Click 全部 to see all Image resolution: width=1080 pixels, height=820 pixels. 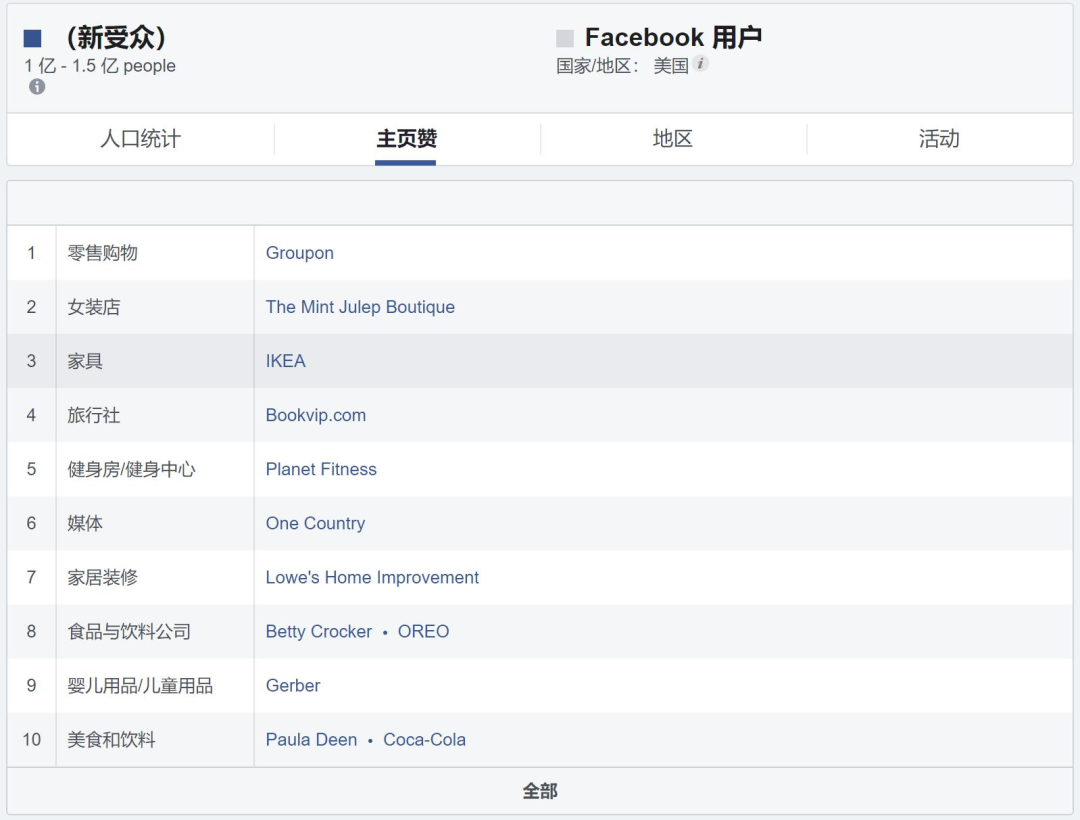pyautogui.click(x=540, y=791)
